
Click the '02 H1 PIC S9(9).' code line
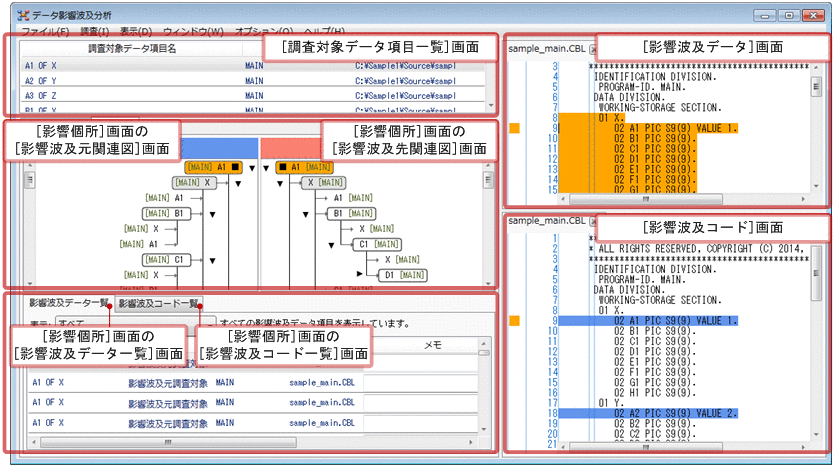pos(655,393)
